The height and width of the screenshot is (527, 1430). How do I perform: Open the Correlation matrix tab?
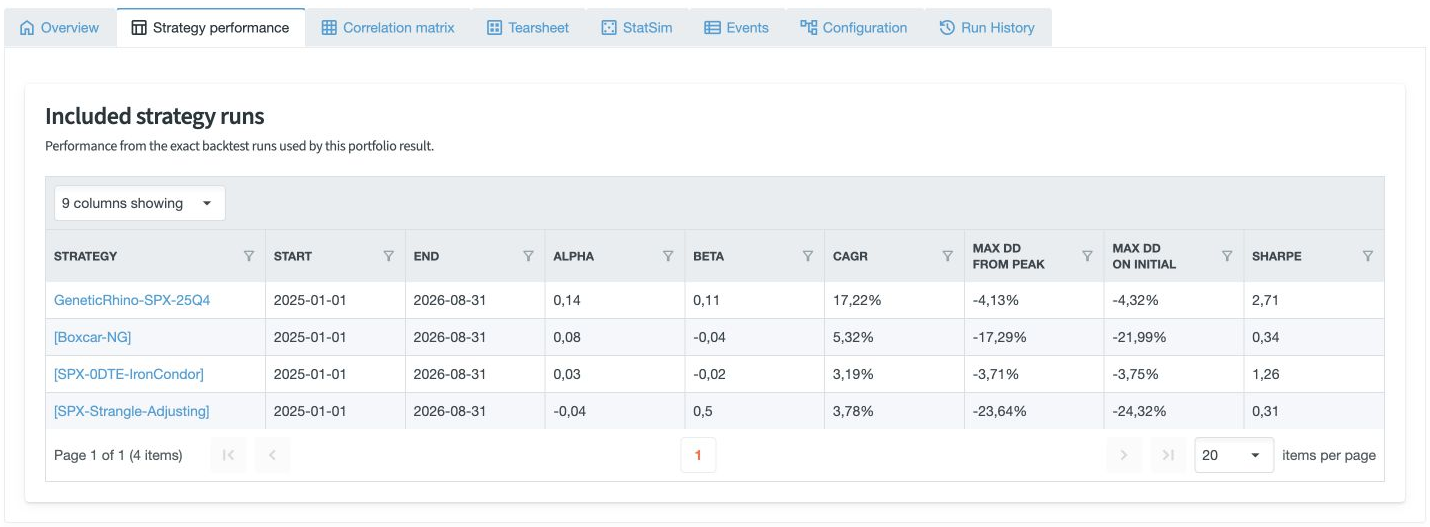click(388, 28)
